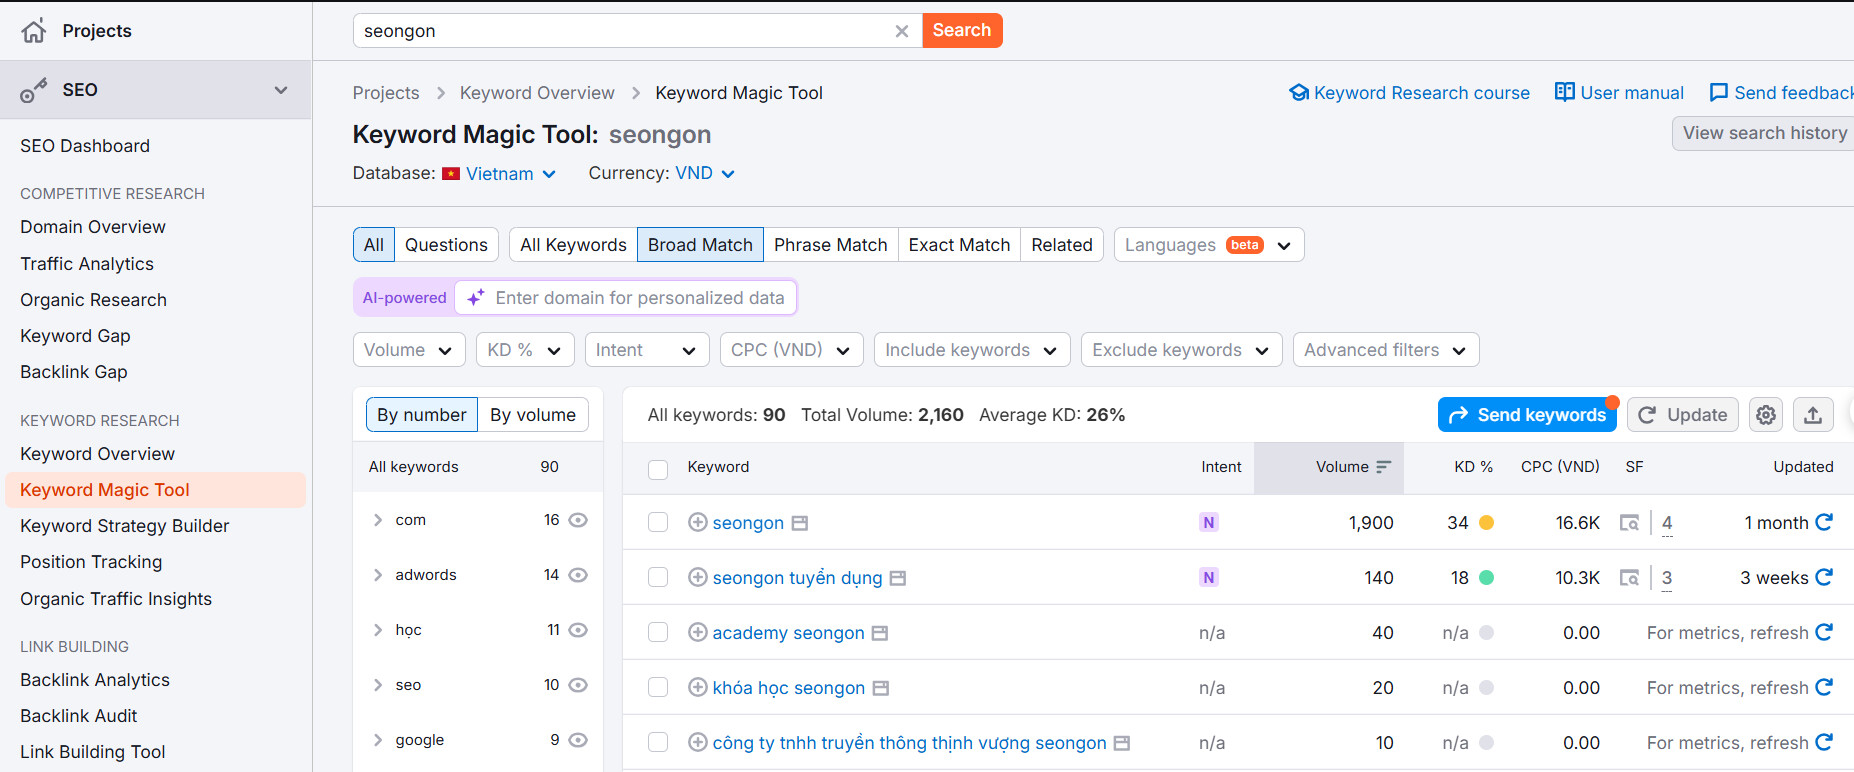
Task: Check the công ty tnhh truyền thông row
Action: coord(658,742)
